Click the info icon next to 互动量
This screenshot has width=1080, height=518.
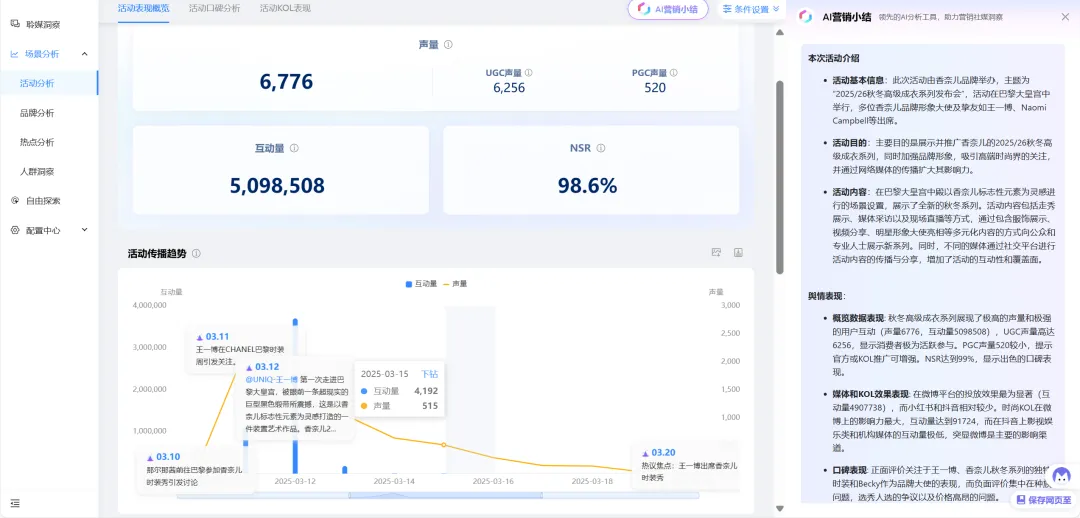click(x=294, y=148)
